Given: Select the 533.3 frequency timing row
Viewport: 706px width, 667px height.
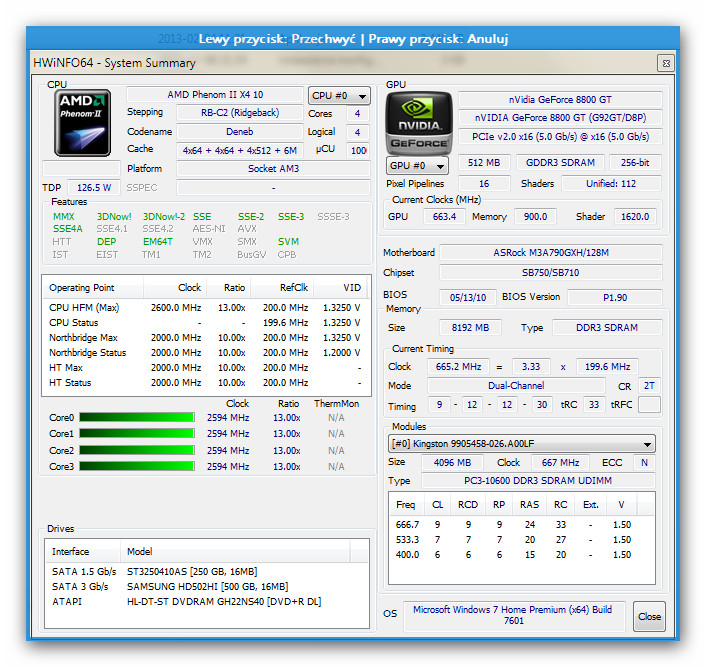Looking at the screenshot, I should 521,540.
